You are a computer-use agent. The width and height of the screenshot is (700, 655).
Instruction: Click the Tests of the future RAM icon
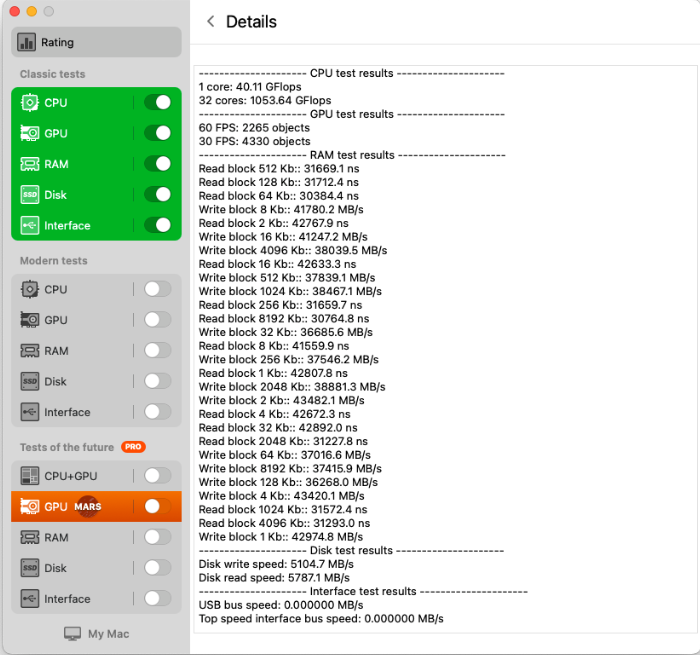29,537
